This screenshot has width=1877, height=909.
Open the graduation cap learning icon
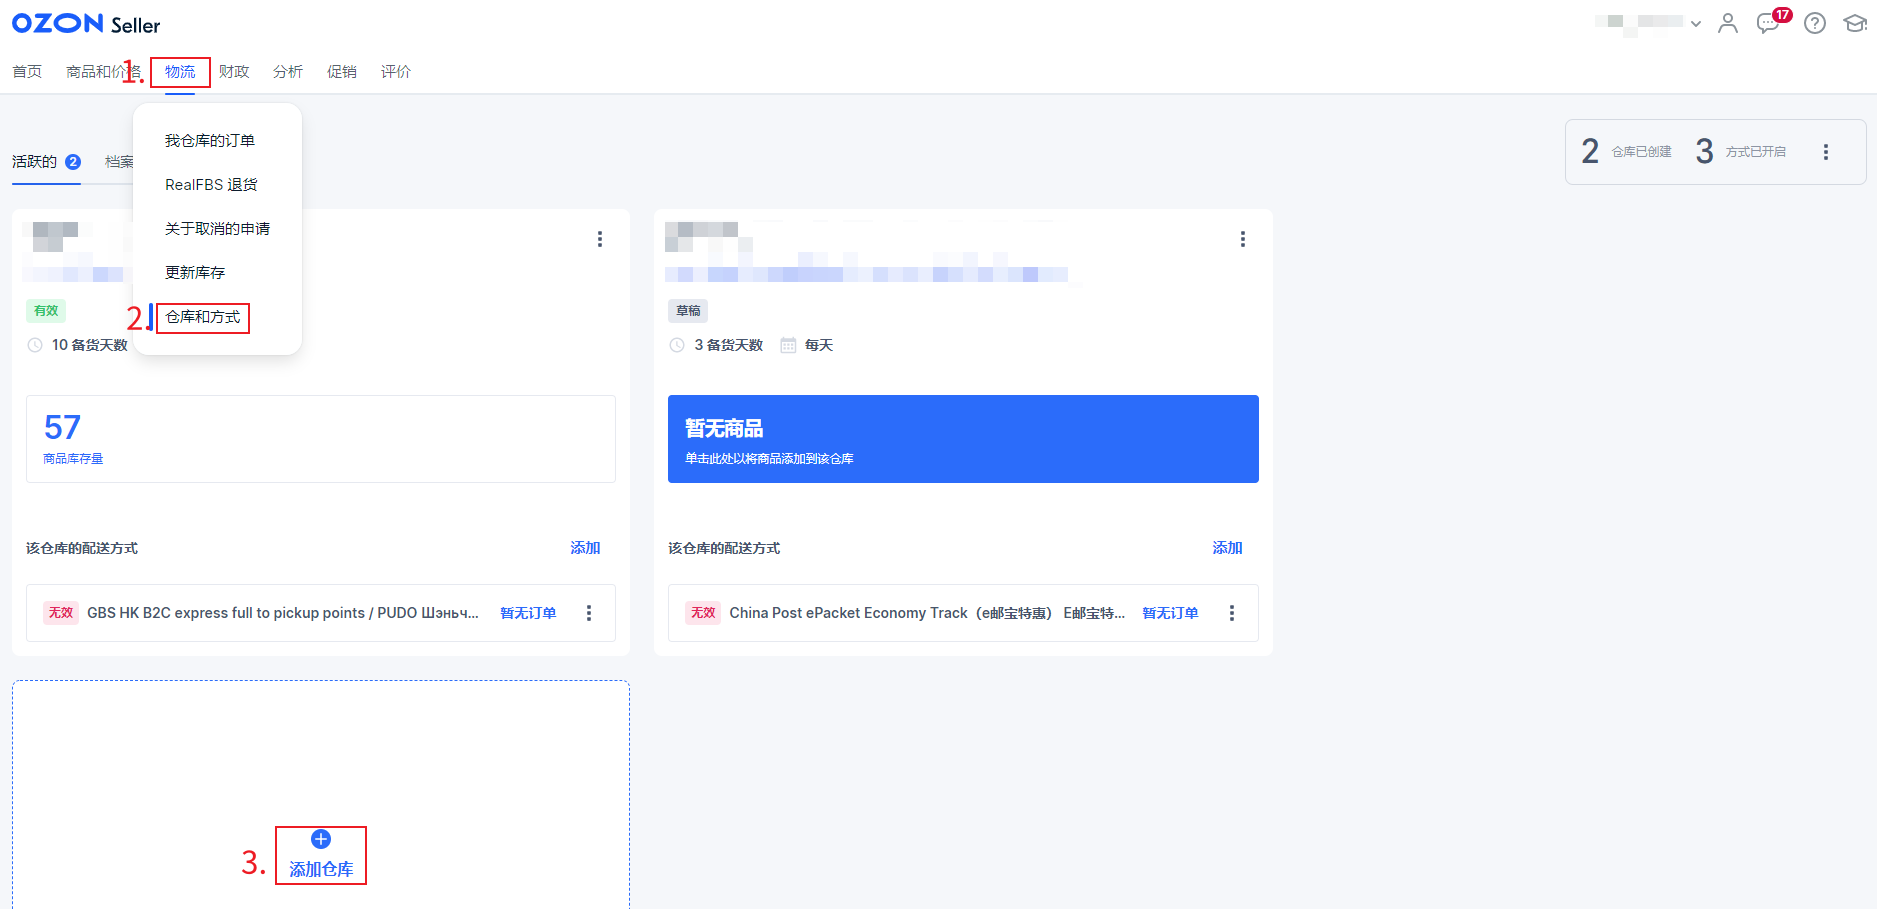[1856, 23]
